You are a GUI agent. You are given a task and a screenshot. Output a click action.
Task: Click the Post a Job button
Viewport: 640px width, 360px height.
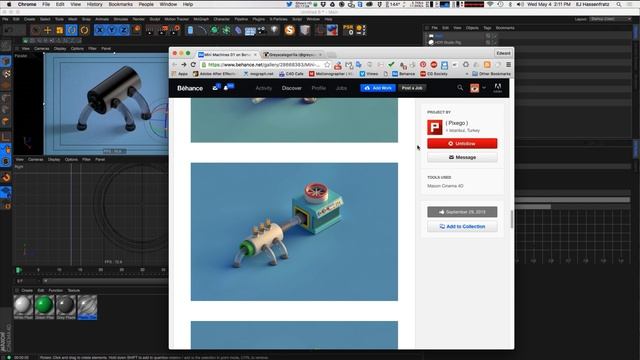point(412,88)
